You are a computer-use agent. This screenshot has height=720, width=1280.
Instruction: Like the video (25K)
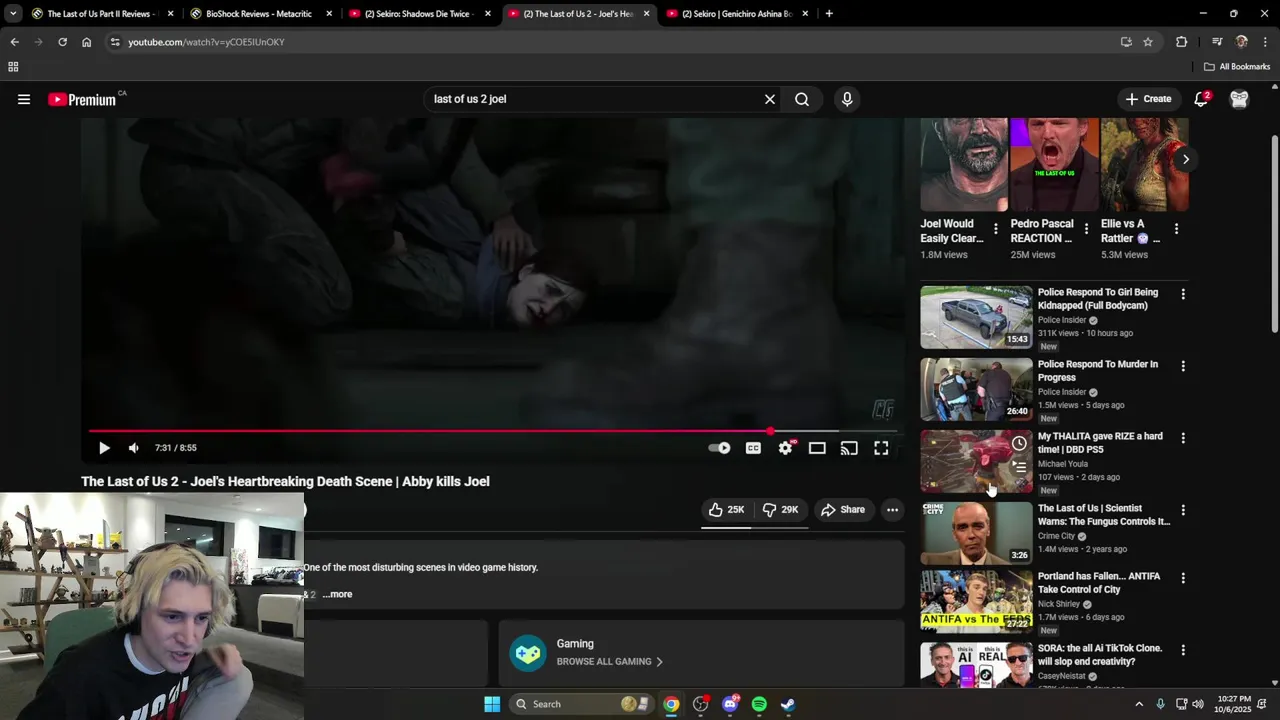[727, 510]
